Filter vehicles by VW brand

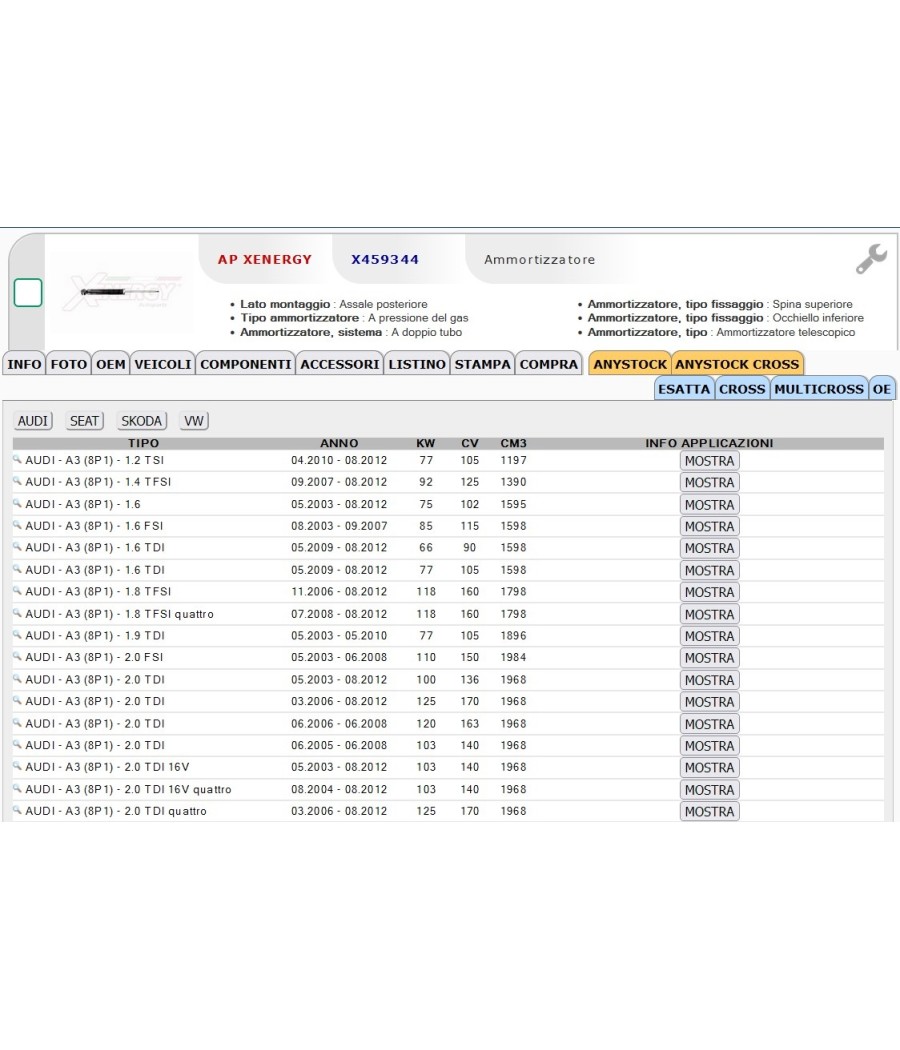point(194,421)
